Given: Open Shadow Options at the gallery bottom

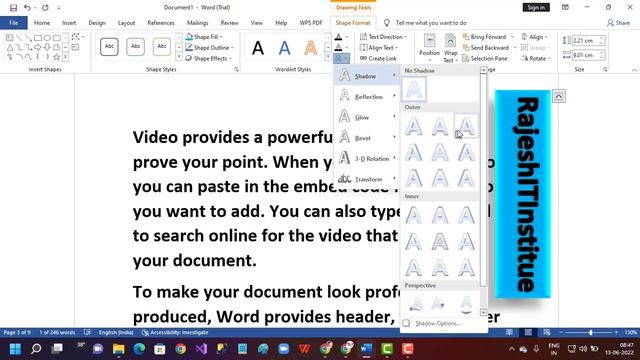Looking at the screenshot, I should coord(438,323).
